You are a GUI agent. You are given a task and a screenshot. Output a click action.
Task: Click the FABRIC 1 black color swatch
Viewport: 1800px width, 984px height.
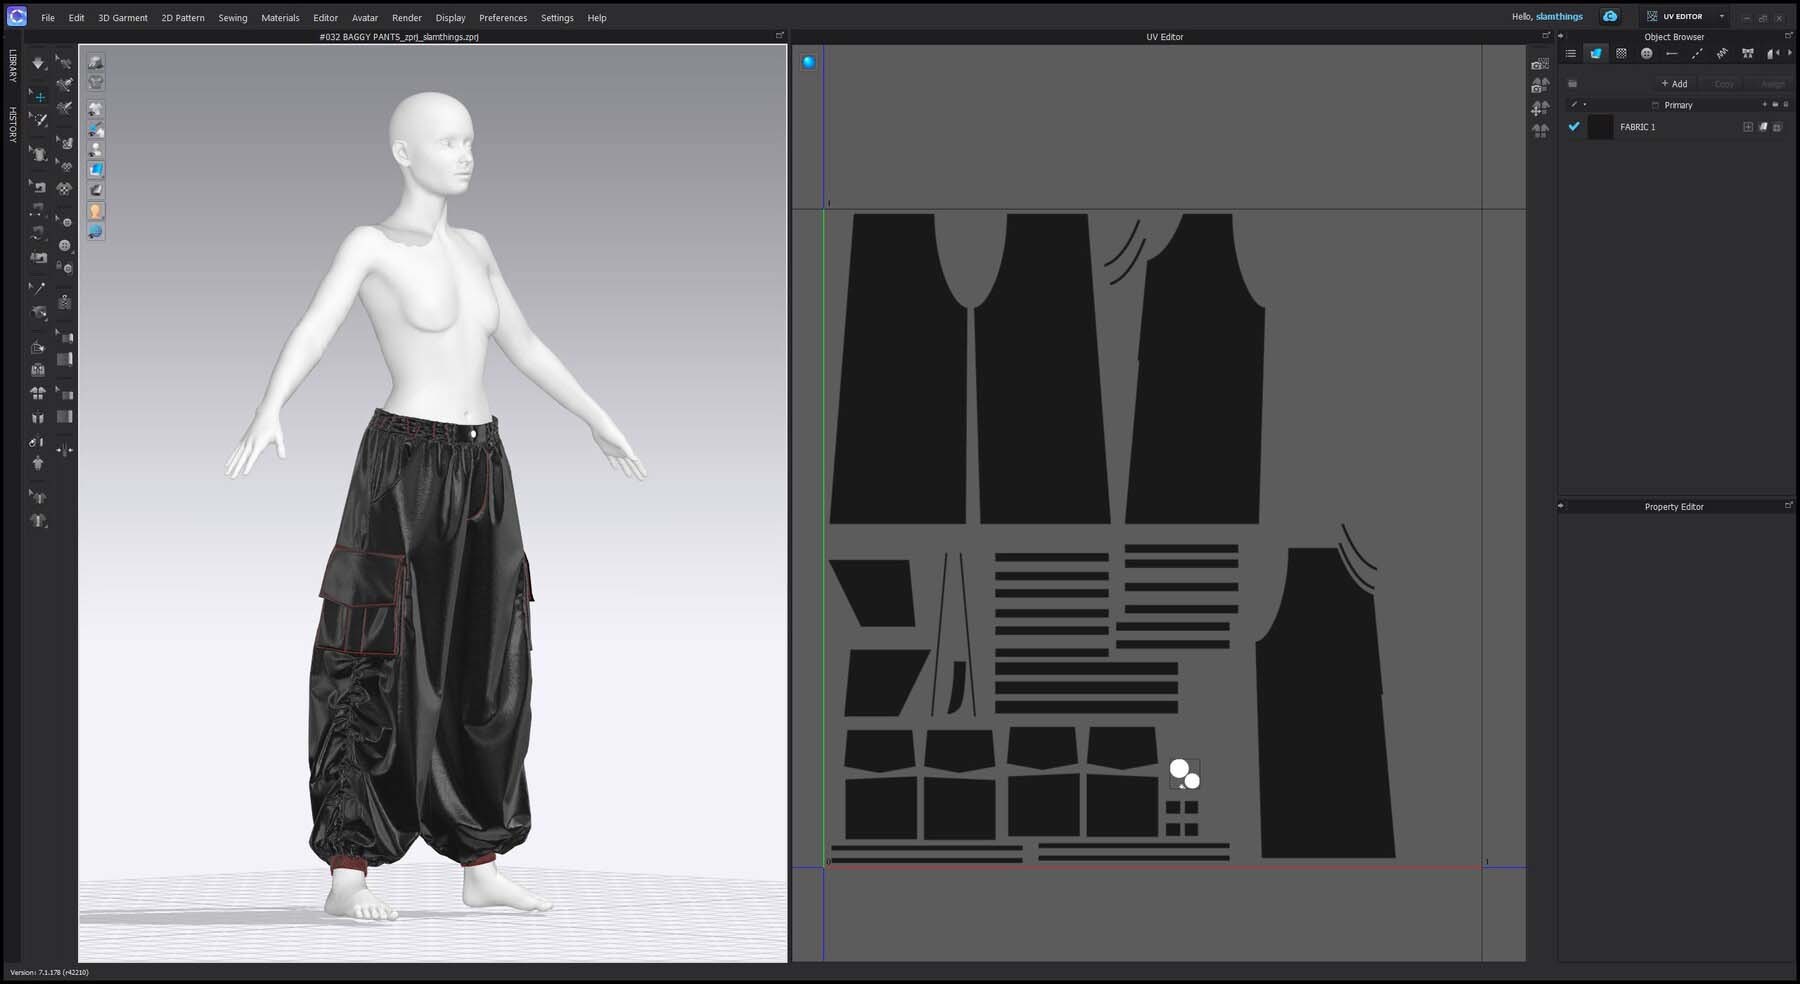click(1601, 127)
